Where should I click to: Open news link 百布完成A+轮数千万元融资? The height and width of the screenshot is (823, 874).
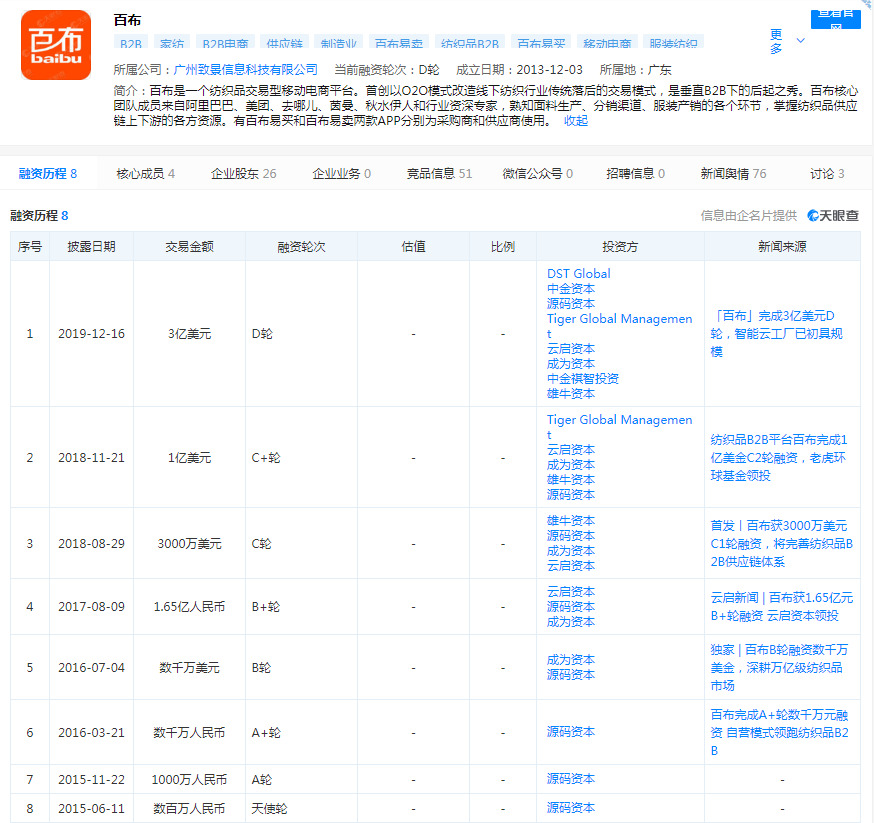(779, 732)
